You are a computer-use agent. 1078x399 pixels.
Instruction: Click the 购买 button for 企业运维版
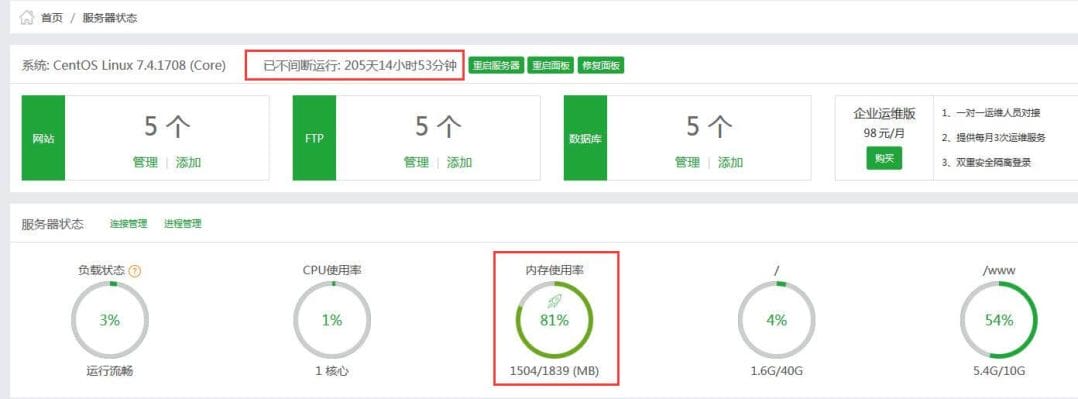pos(883,158)
